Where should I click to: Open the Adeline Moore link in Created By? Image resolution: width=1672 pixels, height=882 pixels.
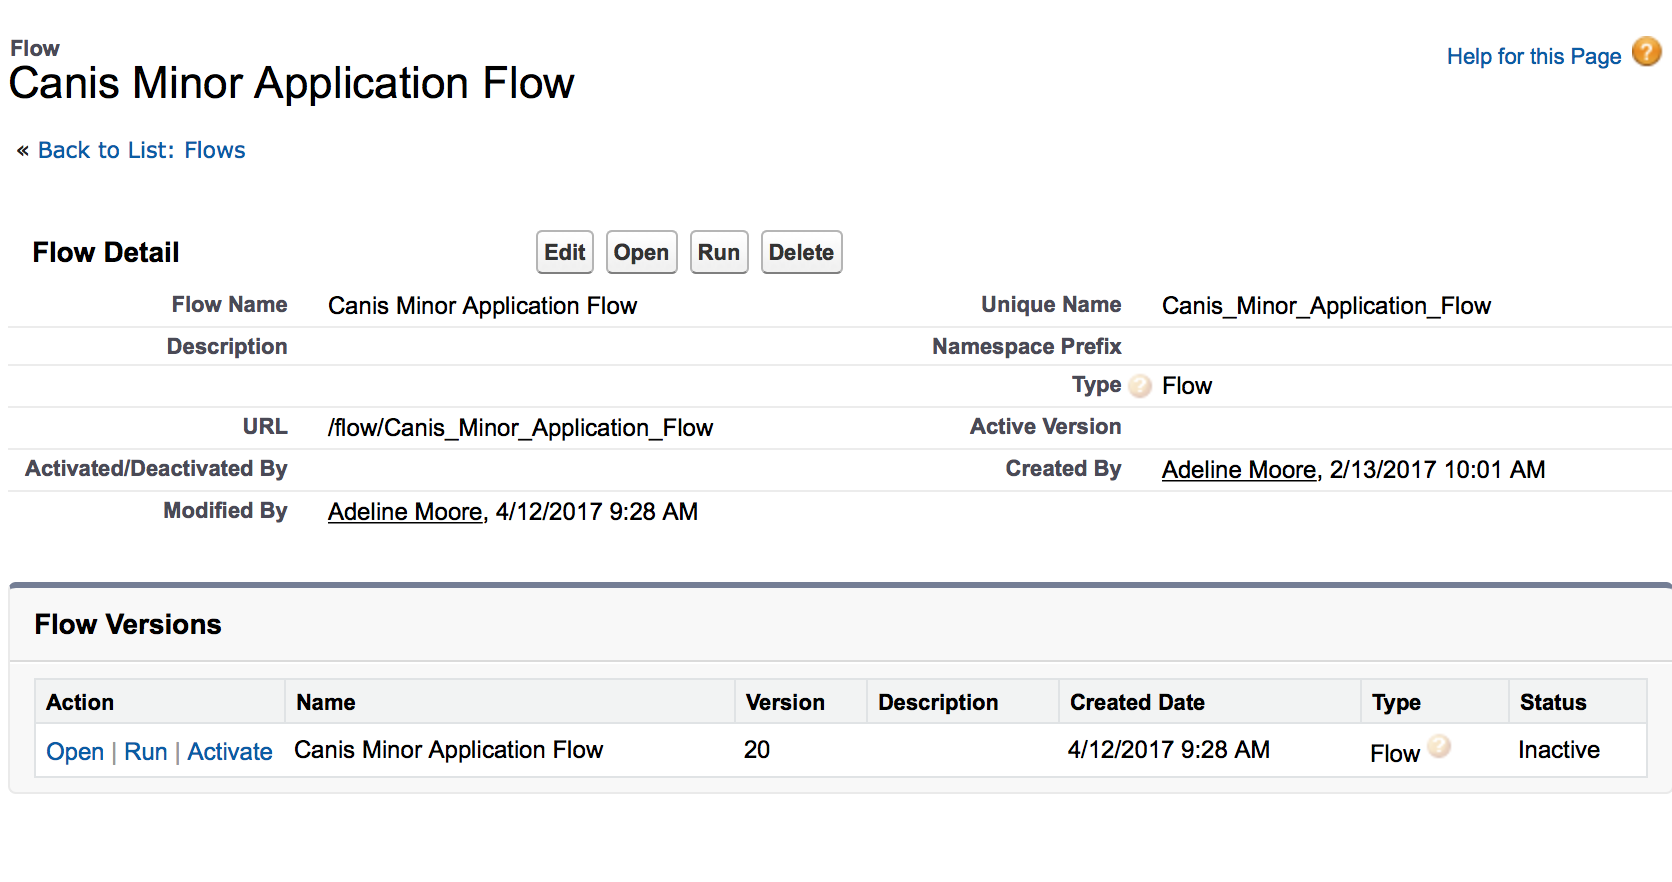1238,470
